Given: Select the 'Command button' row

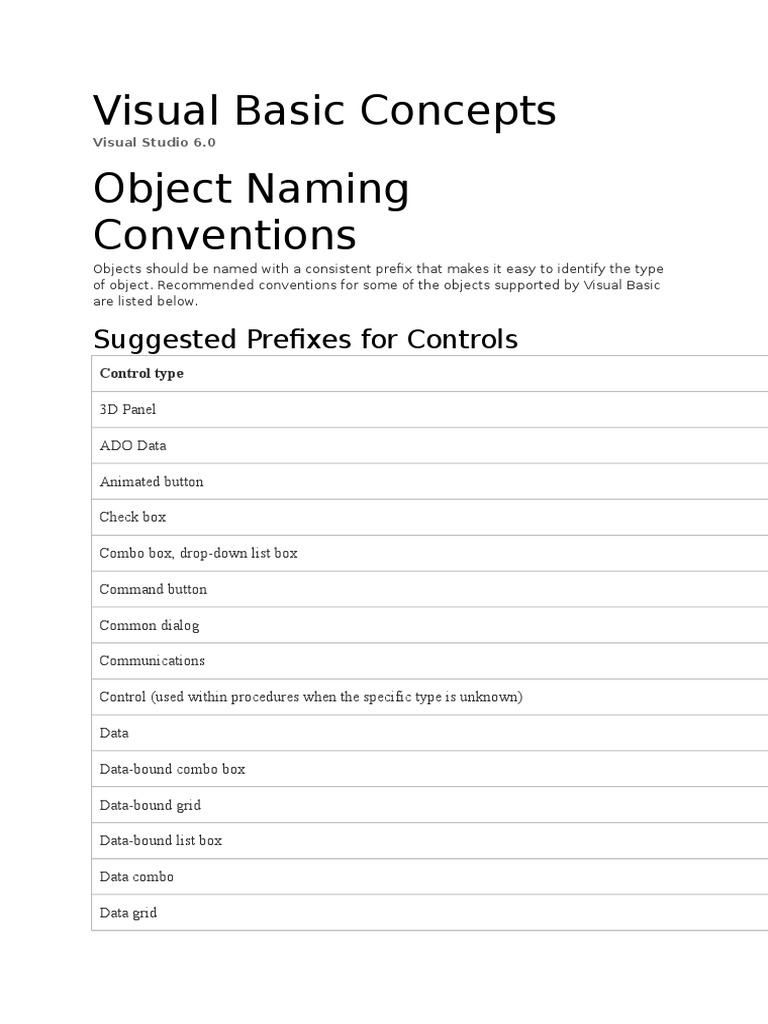Looking at the screenshot, I should tap(153, 589).
